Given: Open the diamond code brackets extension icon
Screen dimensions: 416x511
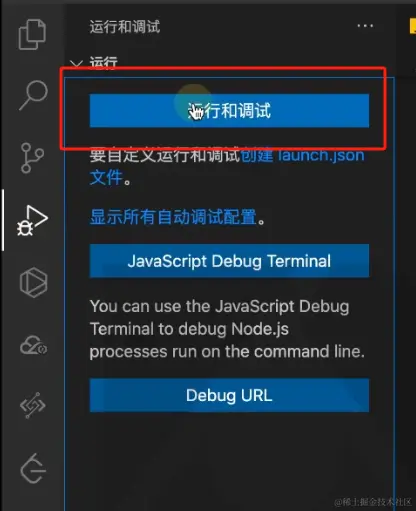Looking at the screenshot, I should pyautogui.click(x=32, y=405).
